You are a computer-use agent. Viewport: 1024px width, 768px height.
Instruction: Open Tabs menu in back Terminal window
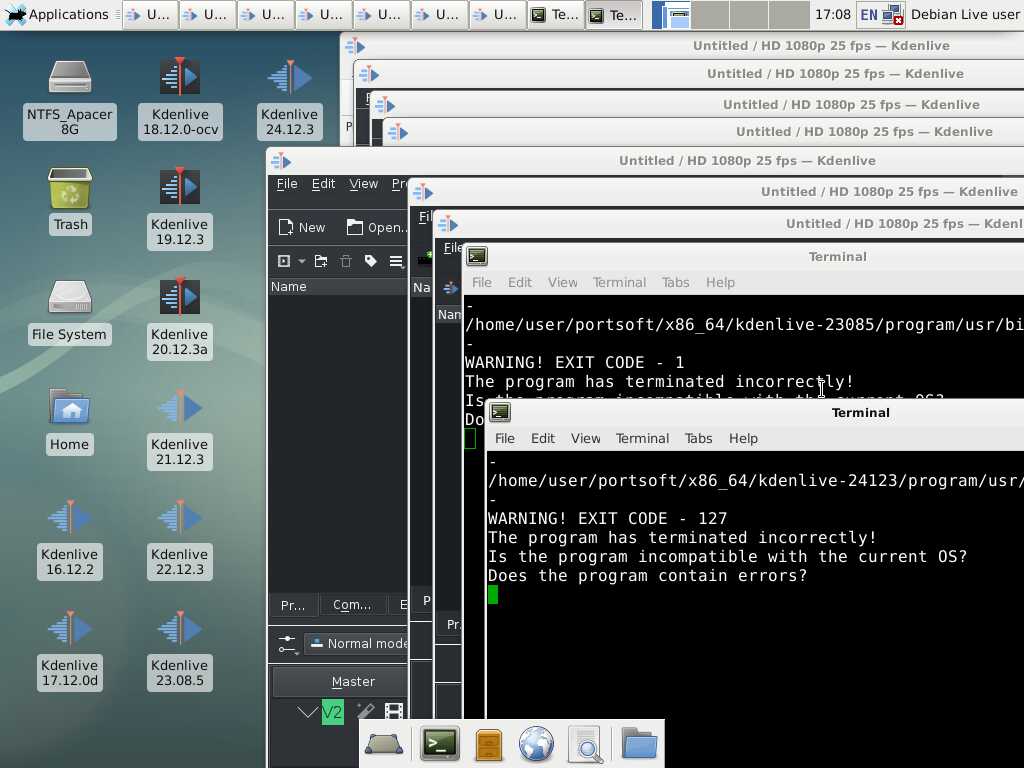pos(675,283)
